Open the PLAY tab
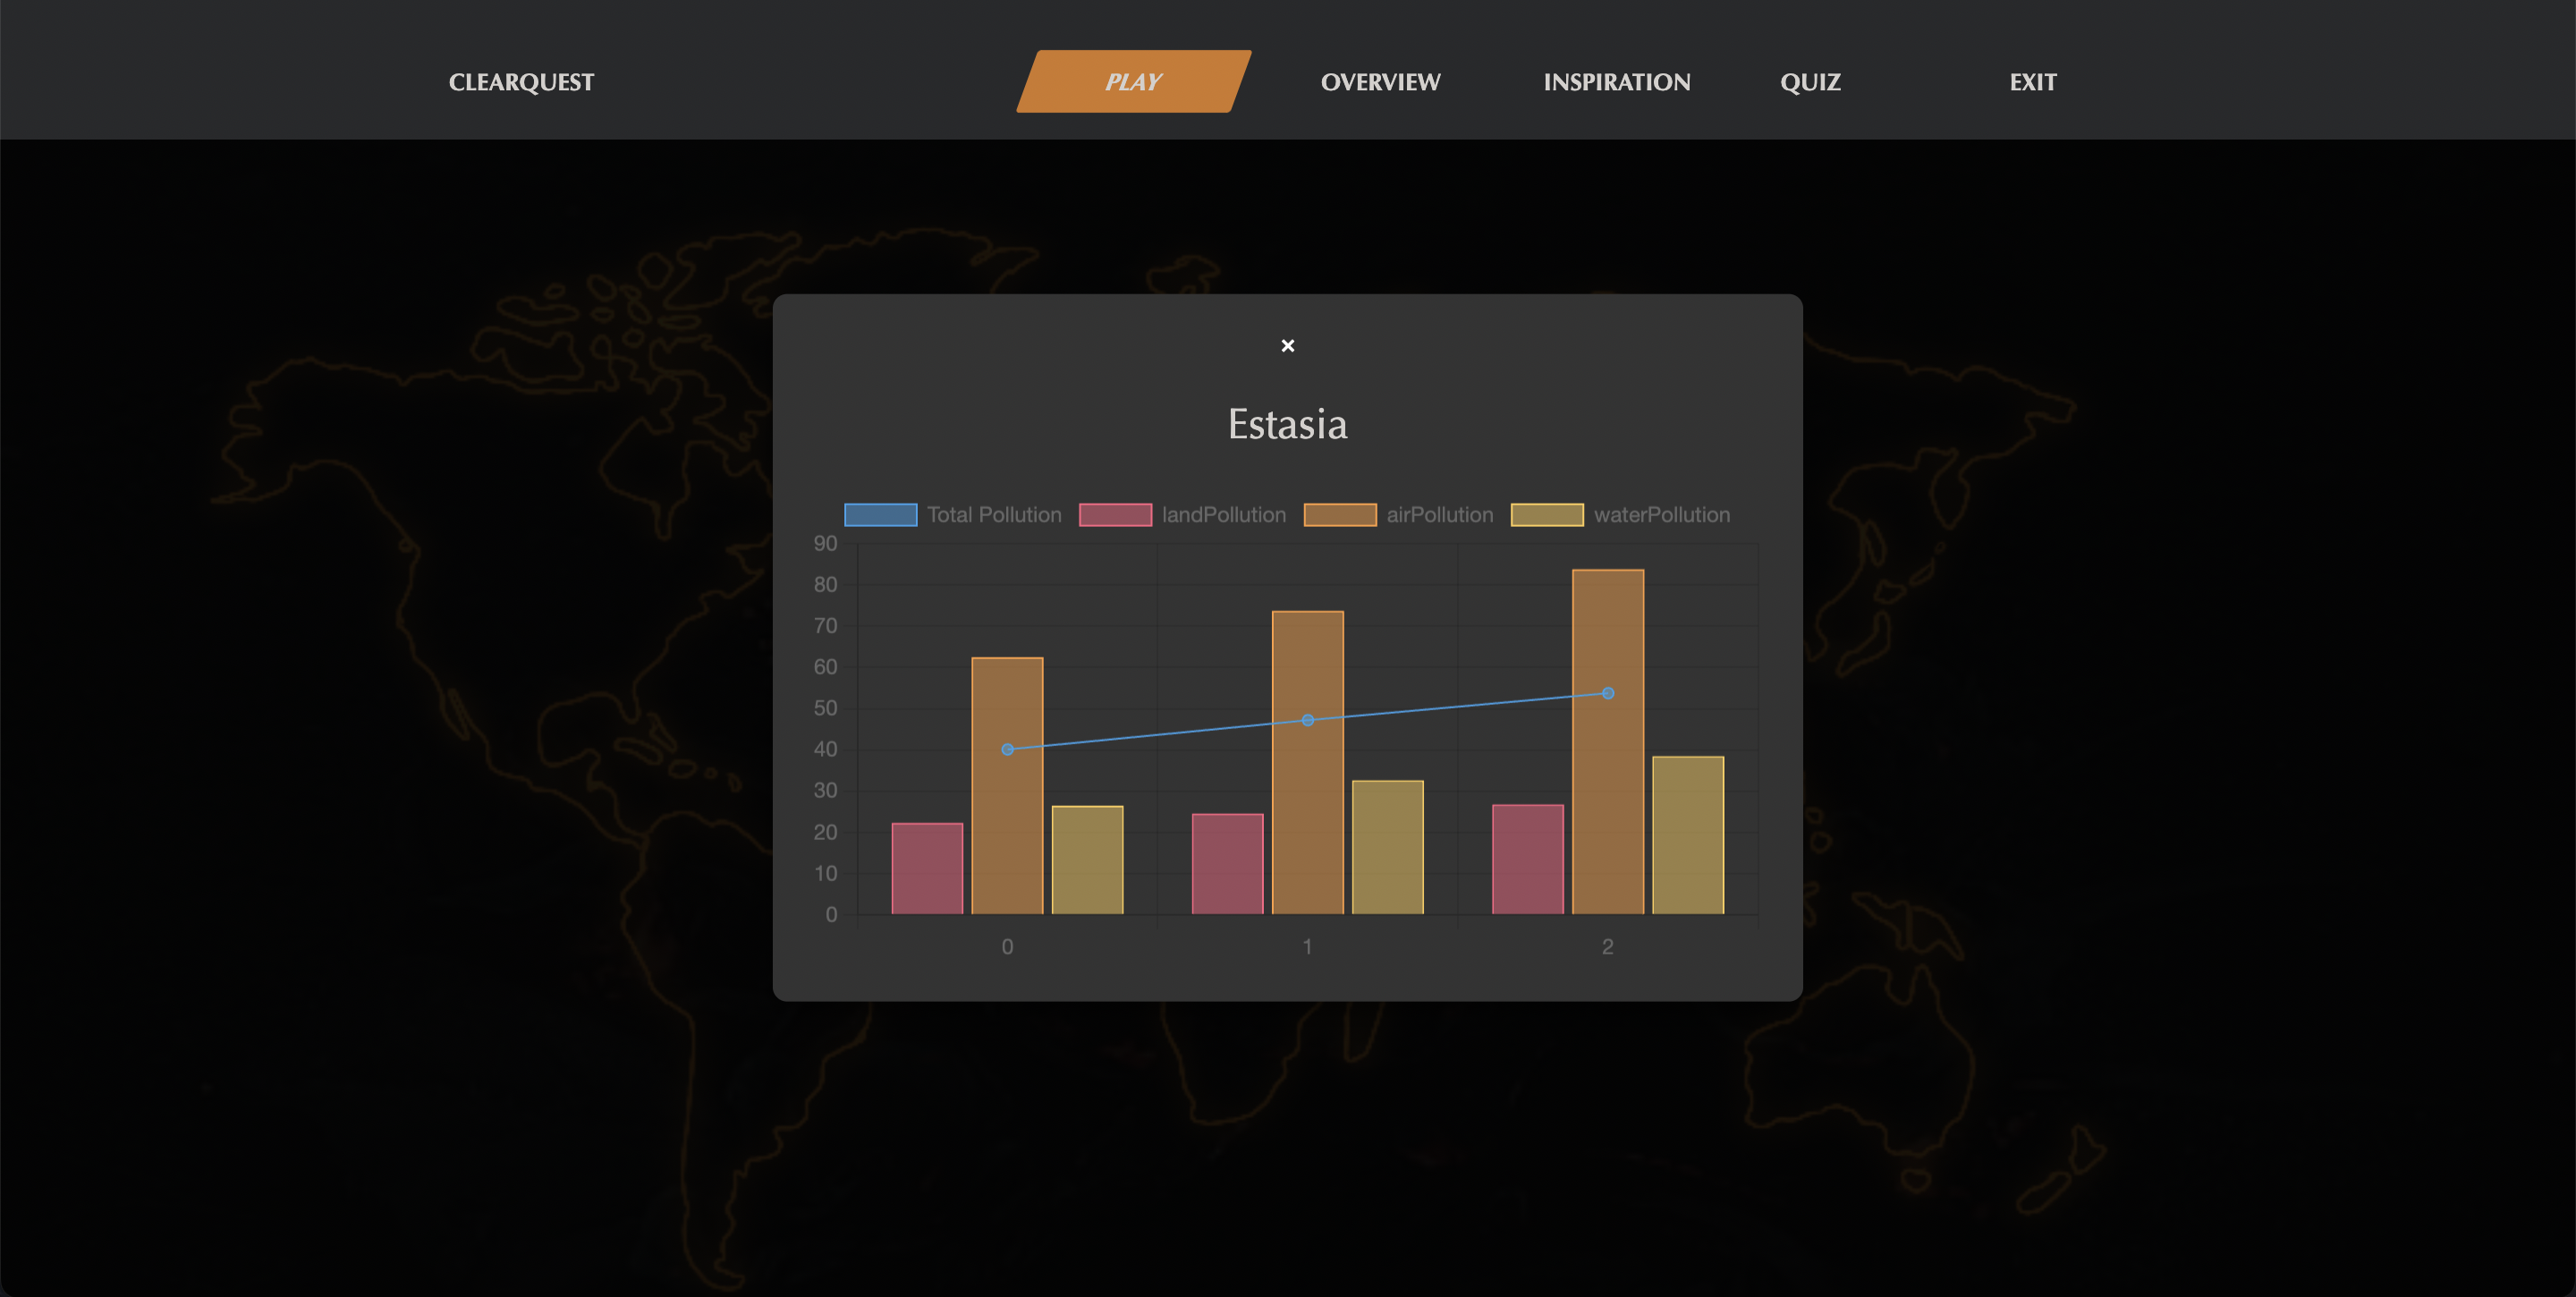The height and width of the screenshot is (1297, 2576). click(x=1133, y=82)
